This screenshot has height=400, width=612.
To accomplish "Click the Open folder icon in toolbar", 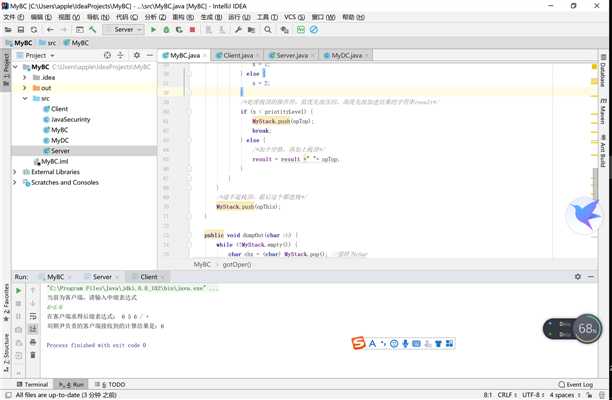I will pyautogui.click(x=8, y=30).
